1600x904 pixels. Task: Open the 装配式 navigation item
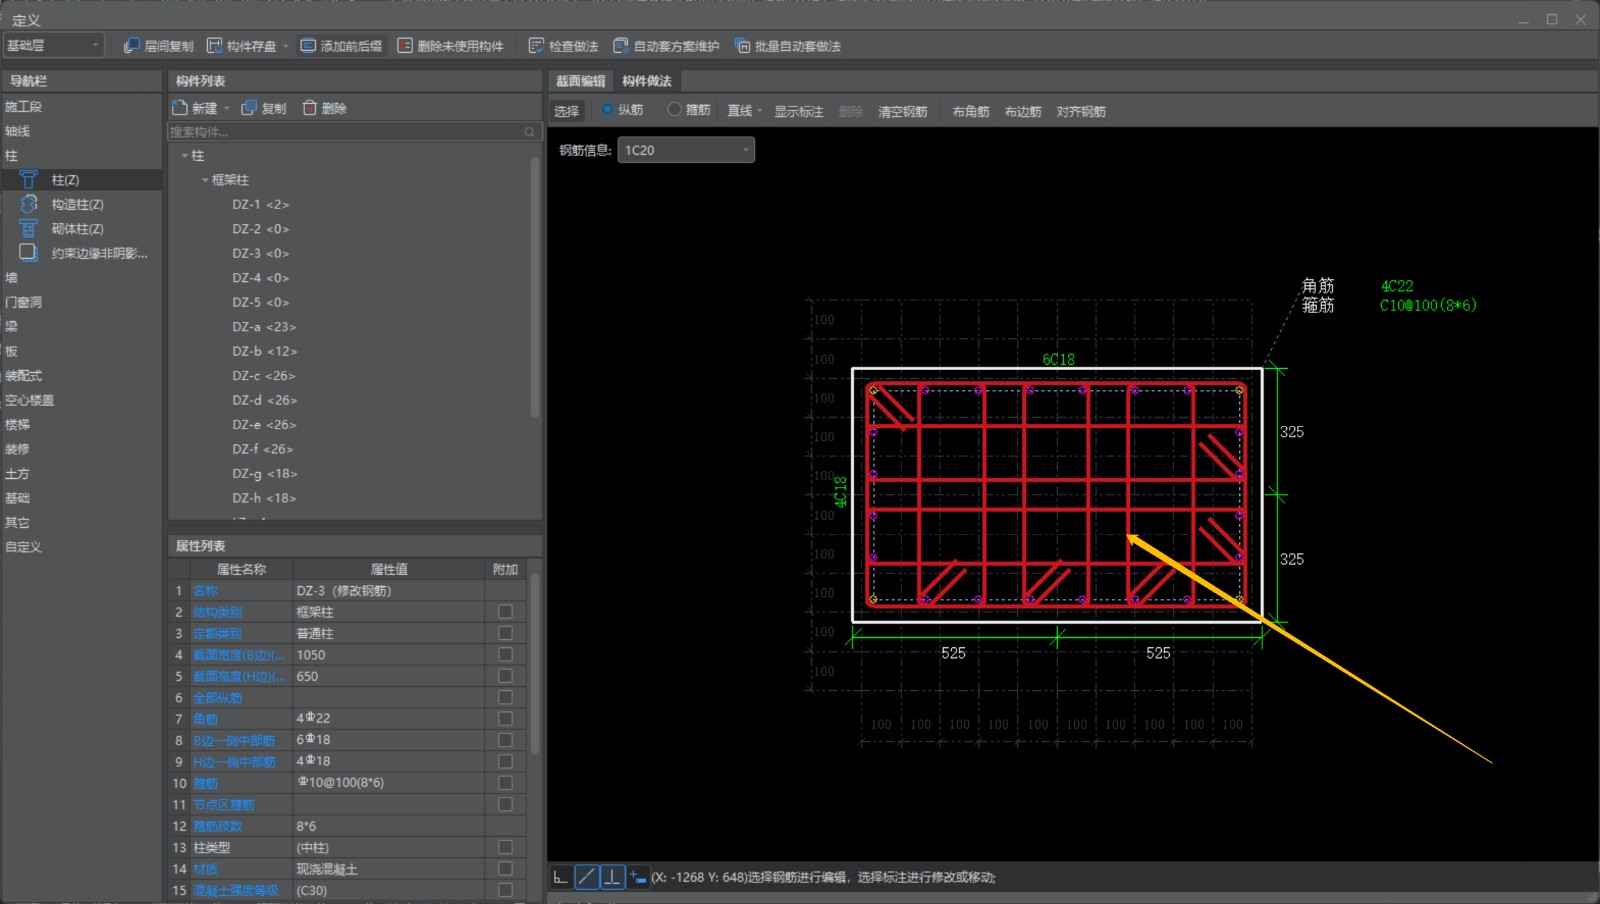pos(24,376)
